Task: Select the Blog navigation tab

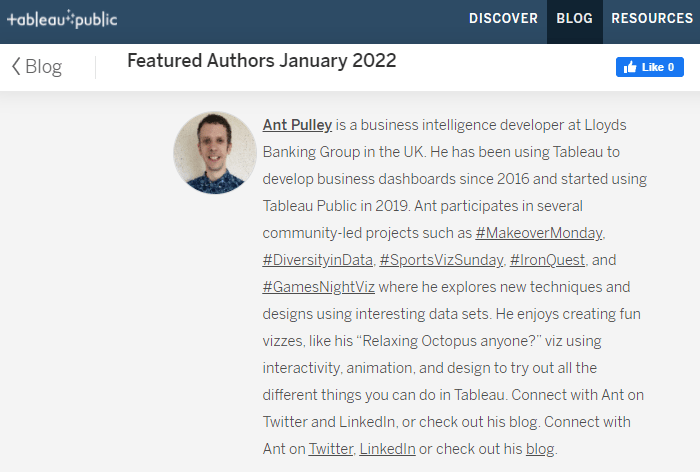Action: (x=574, y=19)
